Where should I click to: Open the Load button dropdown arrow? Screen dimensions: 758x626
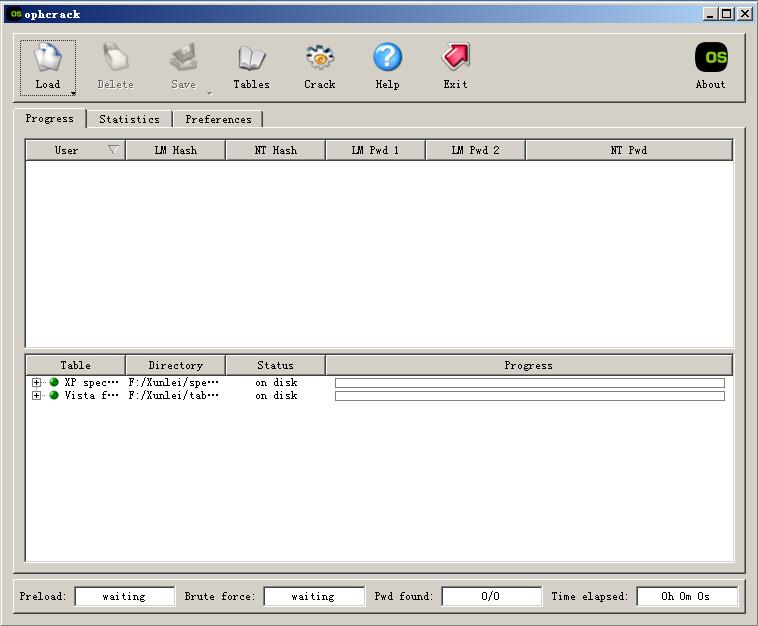click(x=73, y=93)
